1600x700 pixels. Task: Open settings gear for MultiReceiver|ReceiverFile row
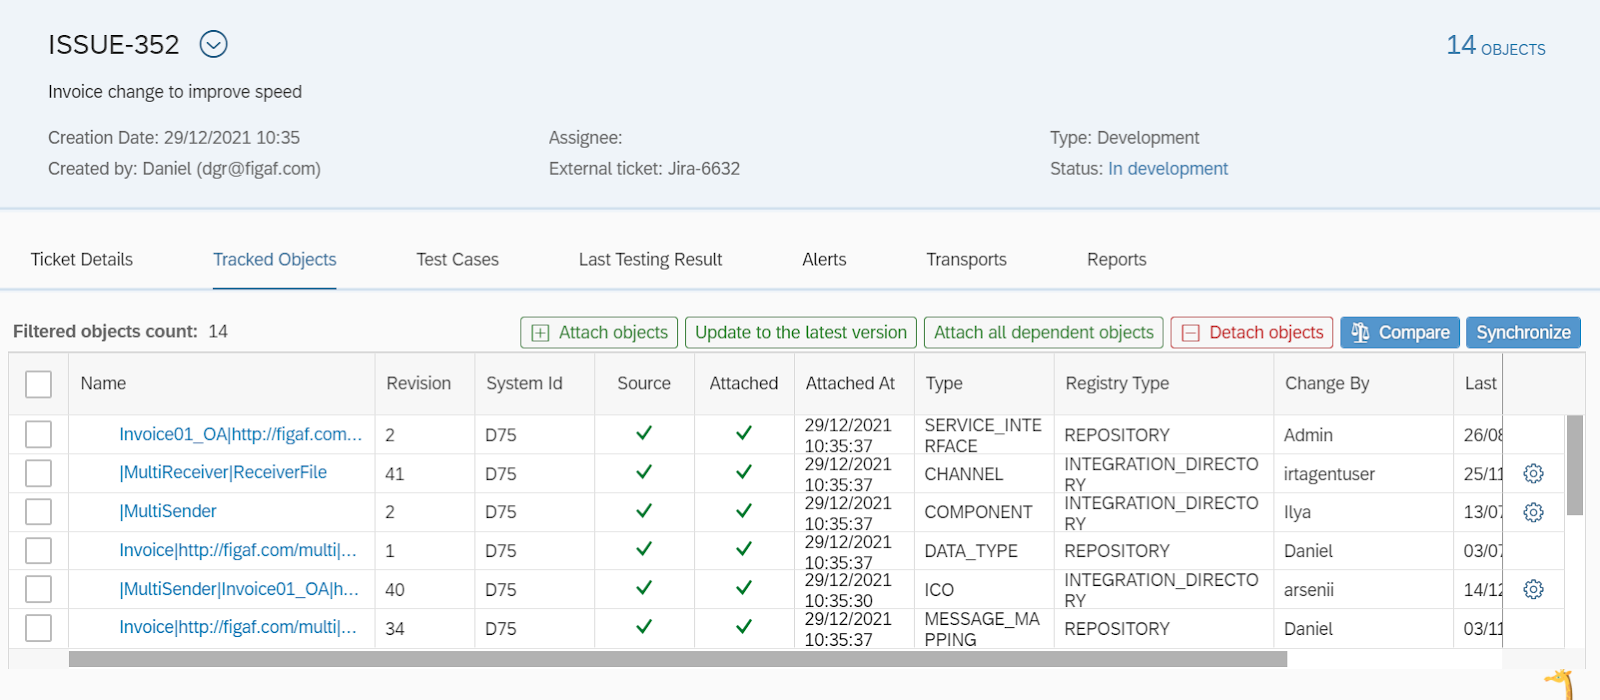click(1533, 473)
